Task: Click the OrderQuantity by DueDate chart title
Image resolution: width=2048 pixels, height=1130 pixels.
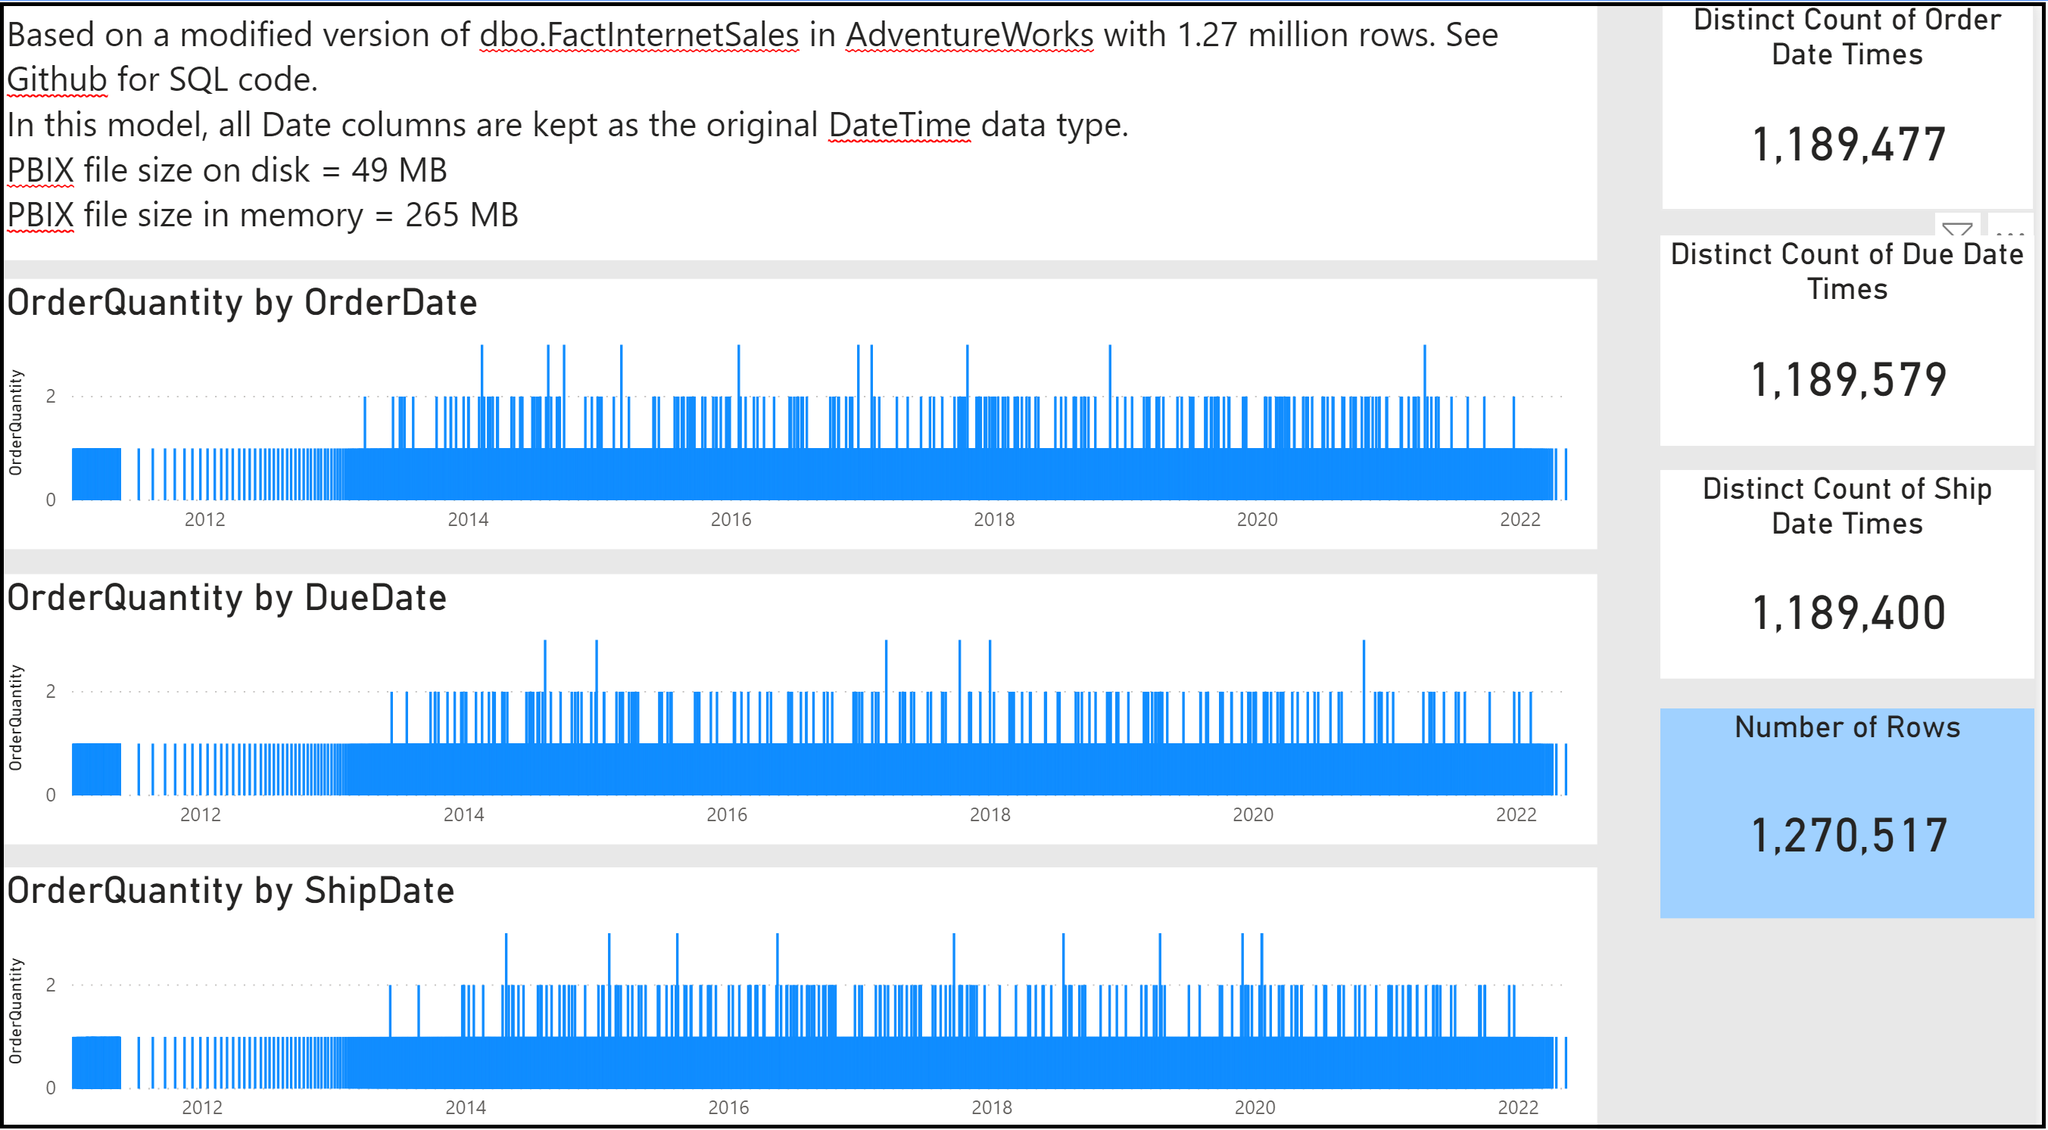Action: (x=226, y=597)
